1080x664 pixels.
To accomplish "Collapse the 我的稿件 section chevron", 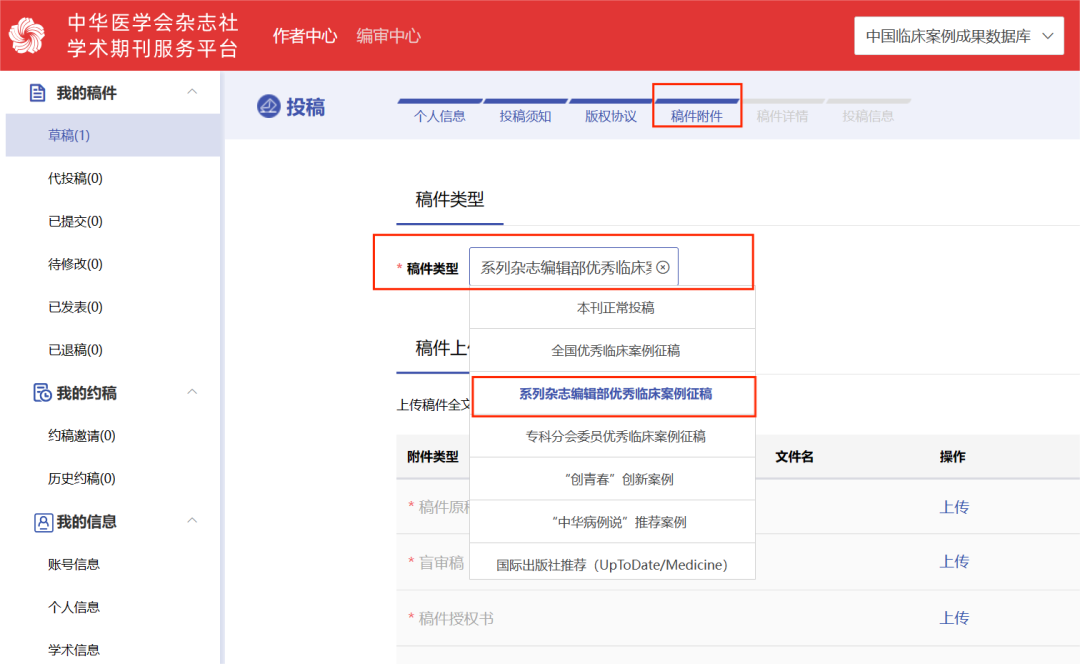I will click(x=192, y=92).
